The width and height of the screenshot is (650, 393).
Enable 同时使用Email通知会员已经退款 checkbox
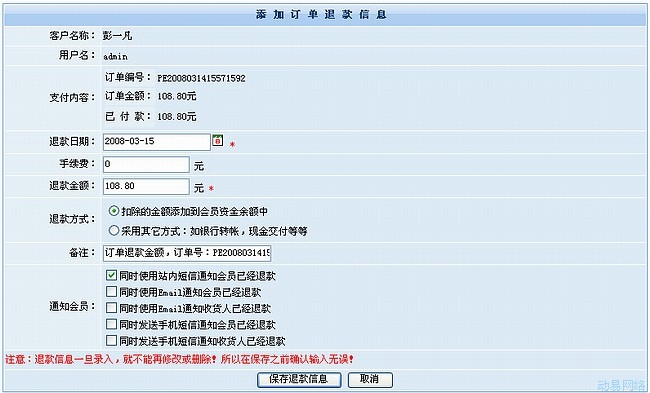[111, 291]
